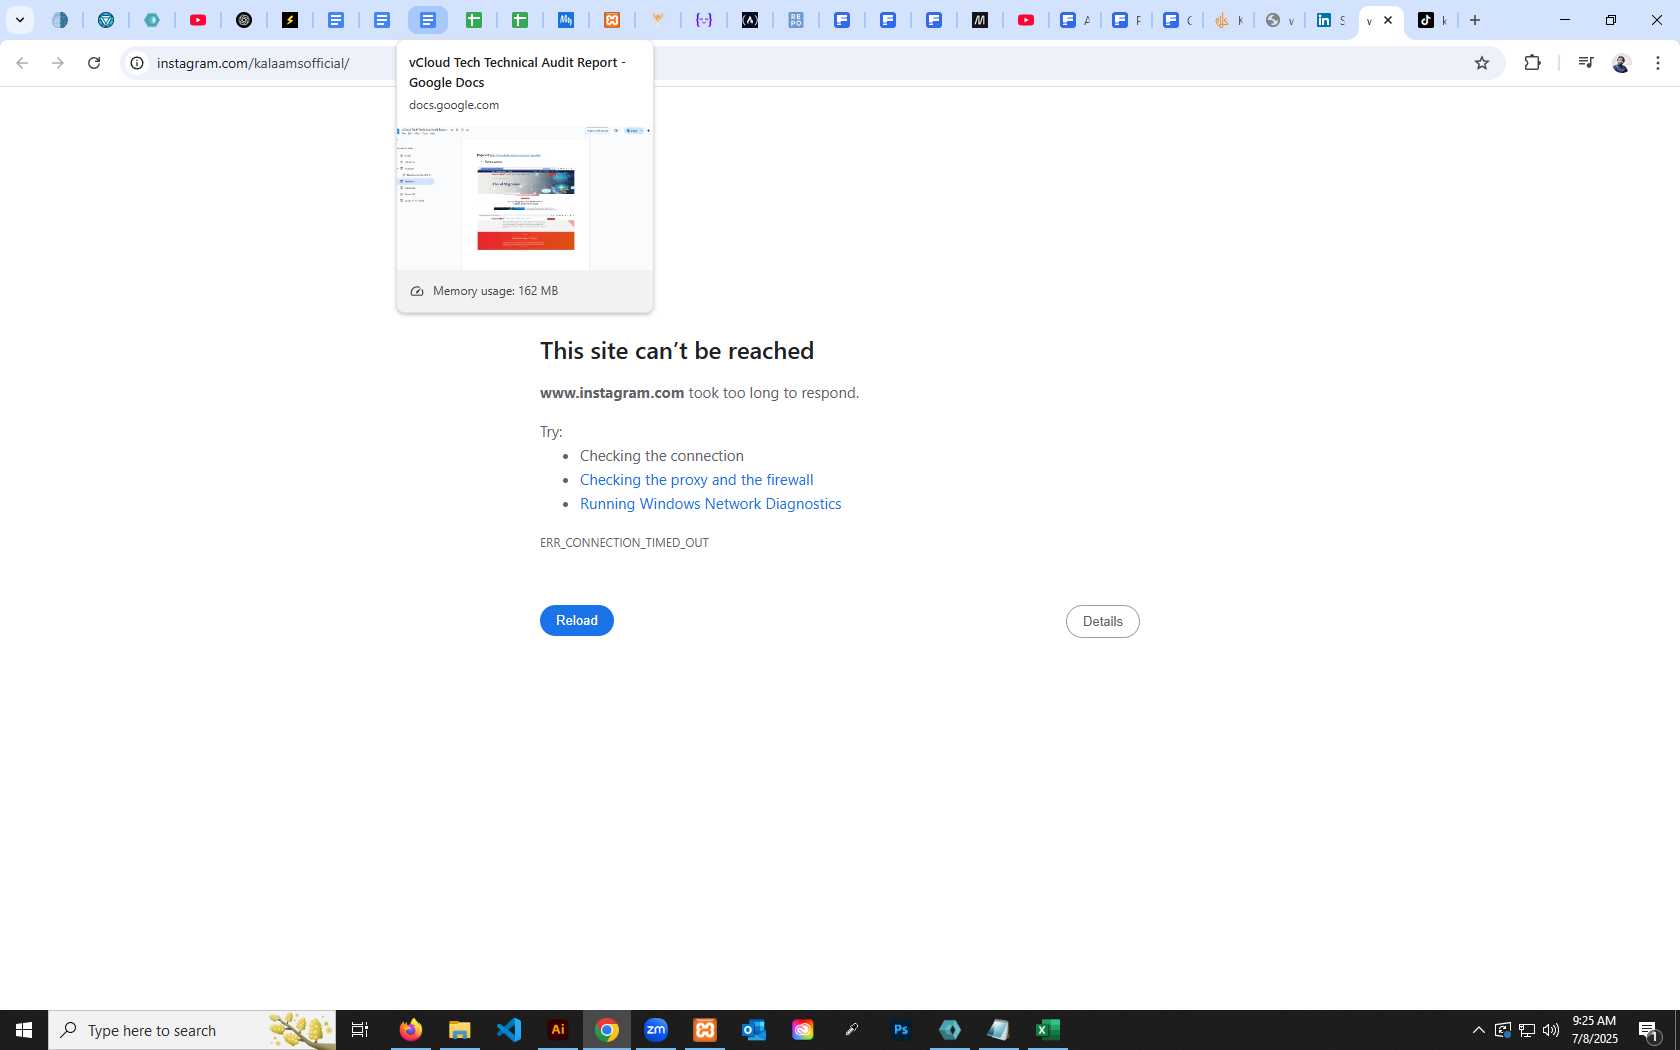Image resolution: width=1680 pixels, height=1050 pixels.
Task: Click the Chrome icon in taskbar
Action: pyautogui.click(x=607, y=1030)
